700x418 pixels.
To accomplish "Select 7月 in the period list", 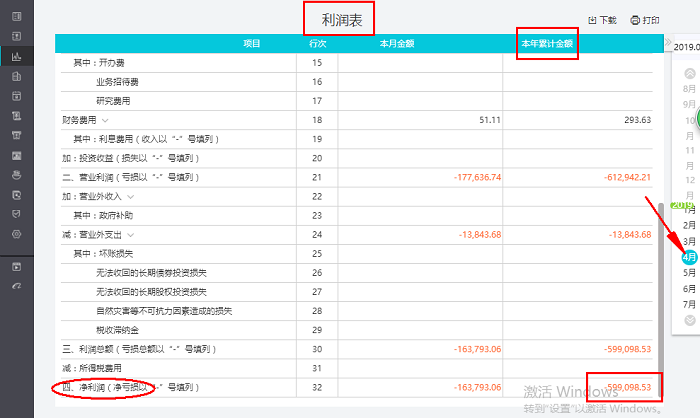I will point(689,305).
